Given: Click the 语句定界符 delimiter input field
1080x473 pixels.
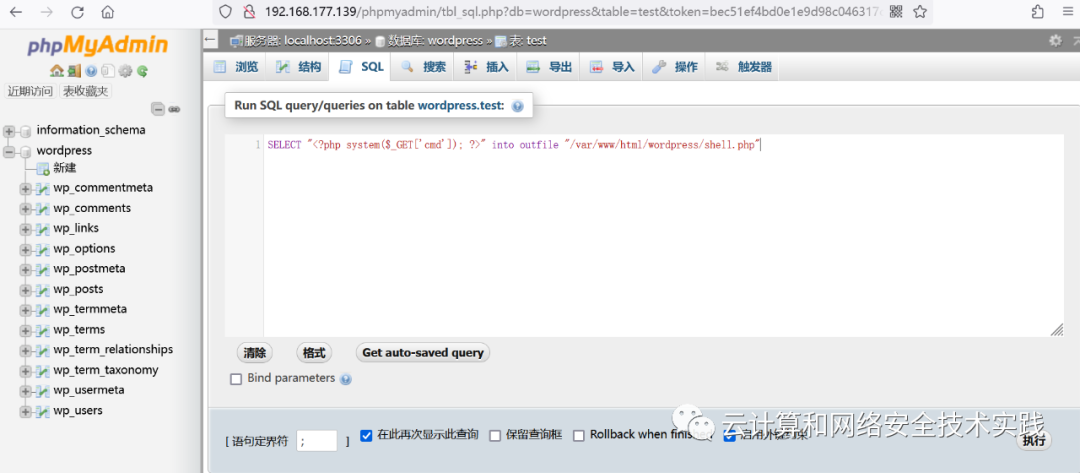Looking at the screenshot, I should [x=317, y=441].
